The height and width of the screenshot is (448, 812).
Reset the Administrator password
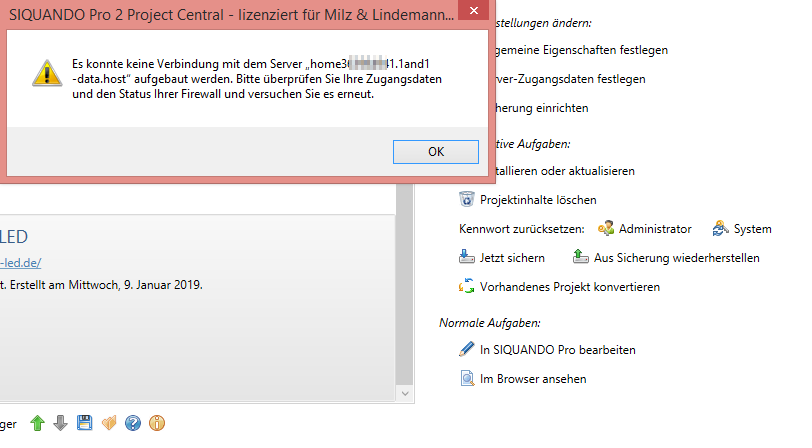click(645, 229)
